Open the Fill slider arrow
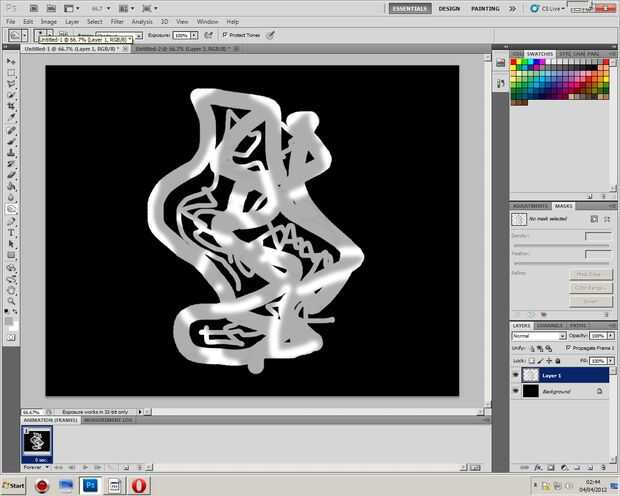 (x=611, y=361)
